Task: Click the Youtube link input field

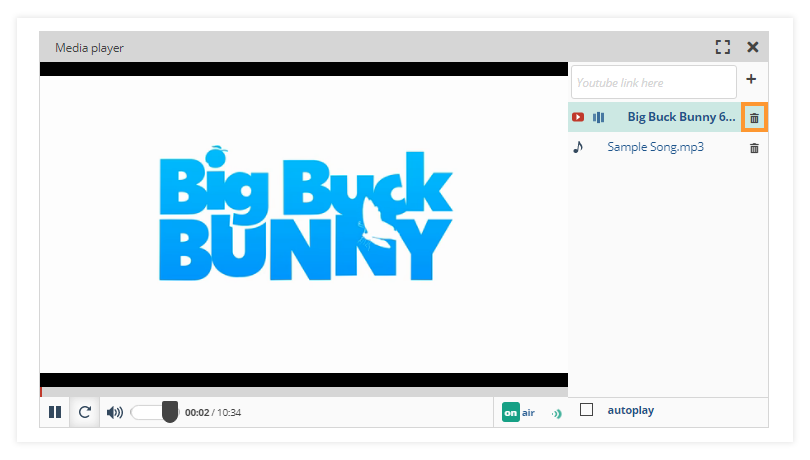Action: (653, 82)
